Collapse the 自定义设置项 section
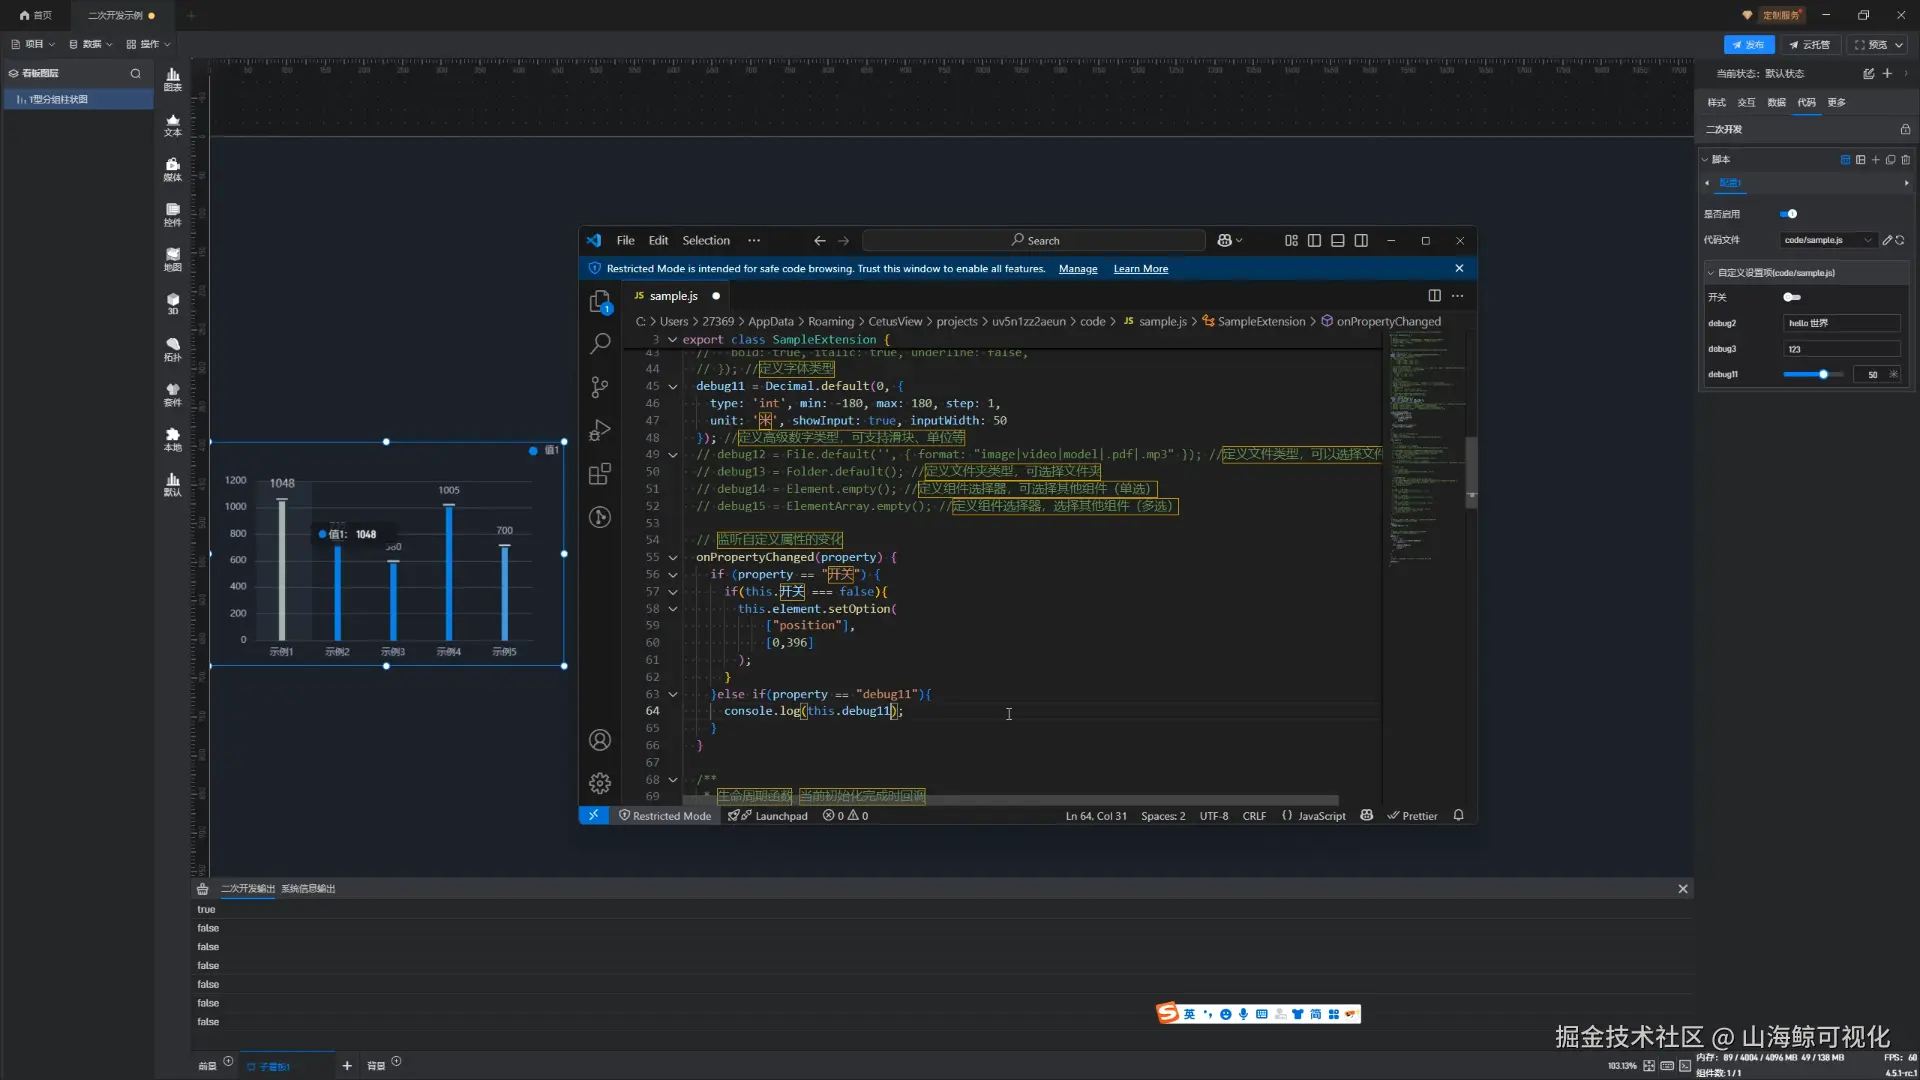 point(1711,273)
